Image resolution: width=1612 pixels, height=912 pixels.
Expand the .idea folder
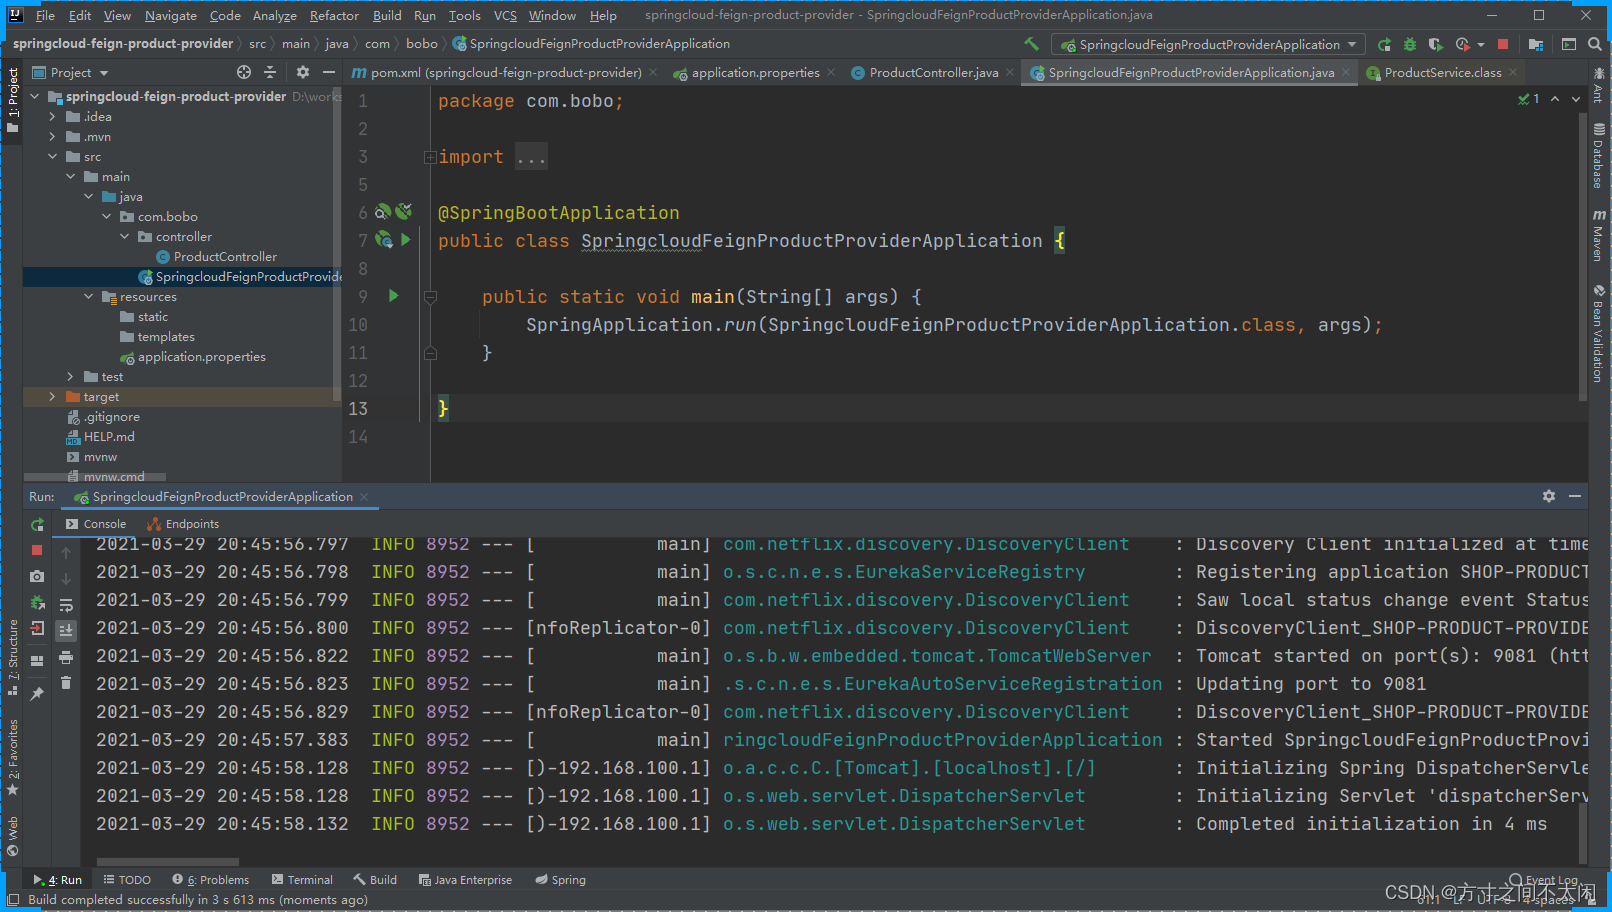[x=52, y=117]
